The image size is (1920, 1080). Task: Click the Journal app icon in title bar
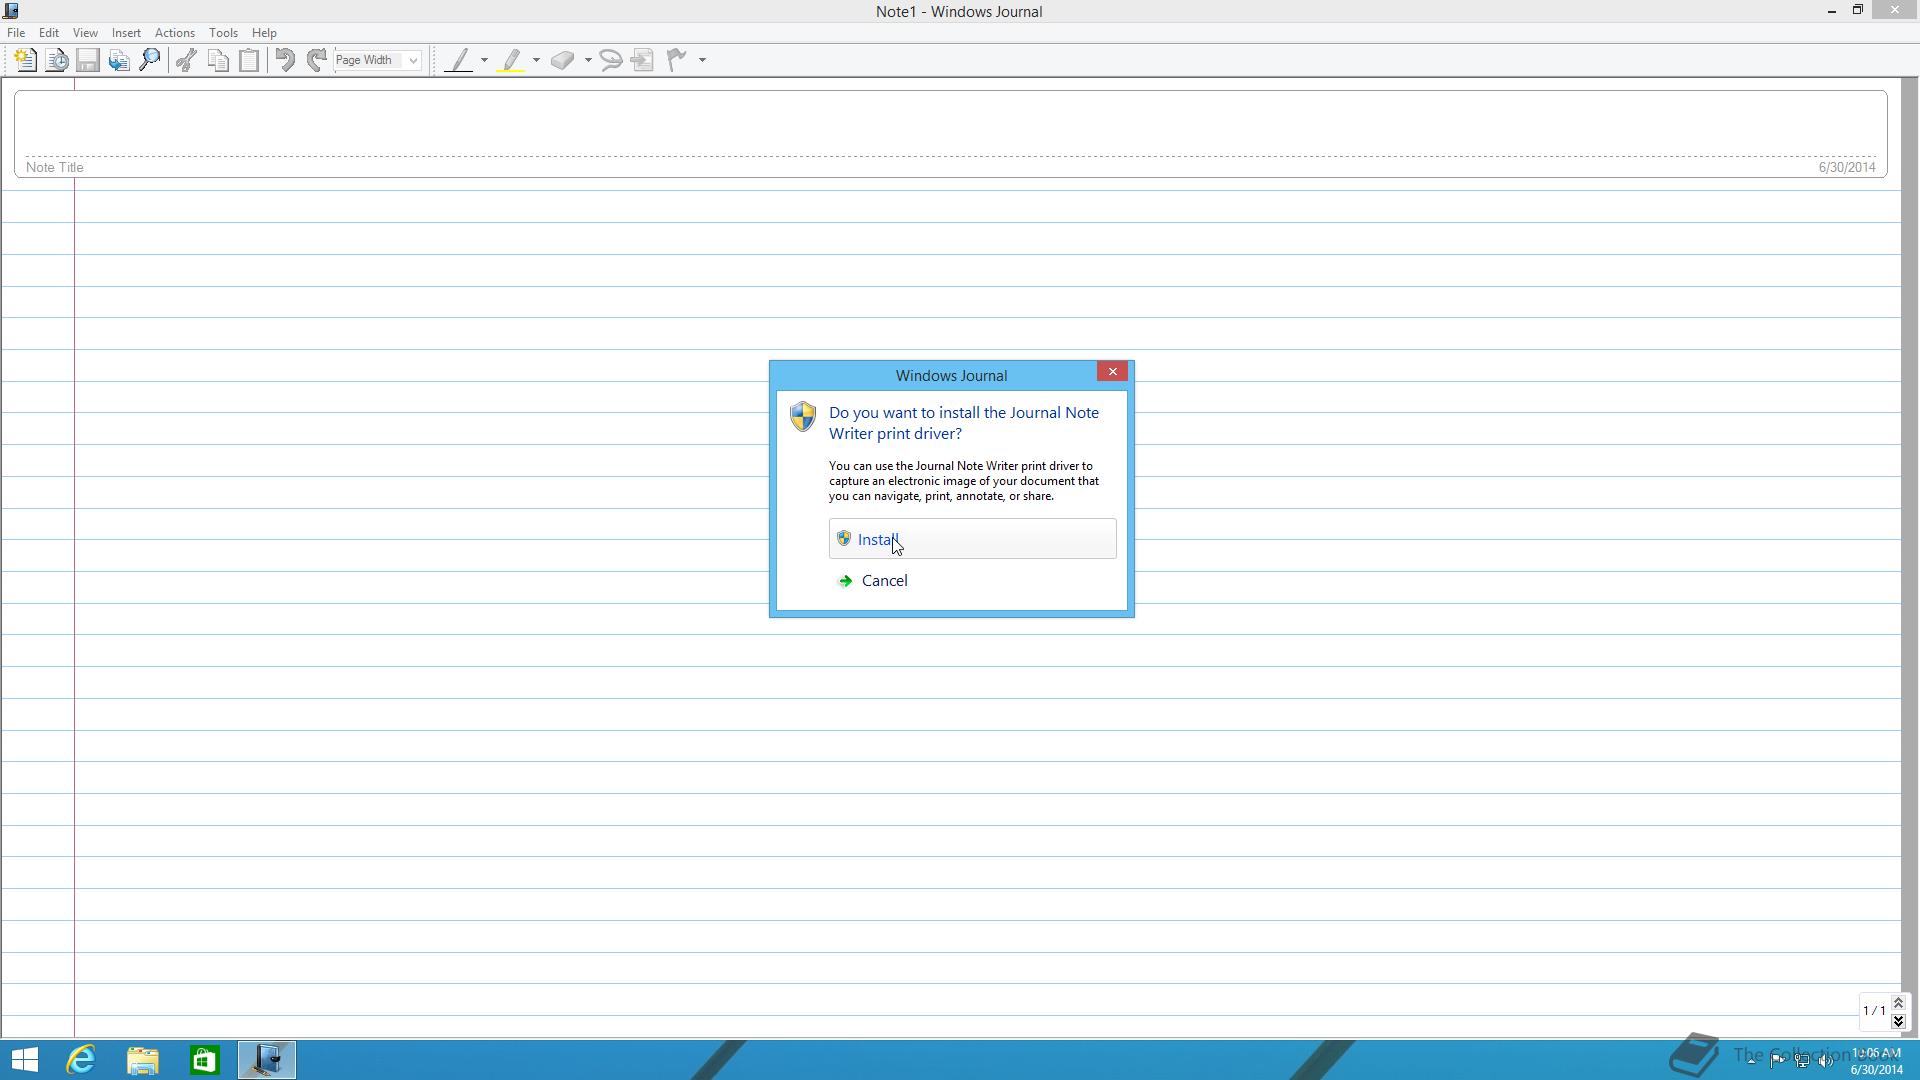pos(11,11)
